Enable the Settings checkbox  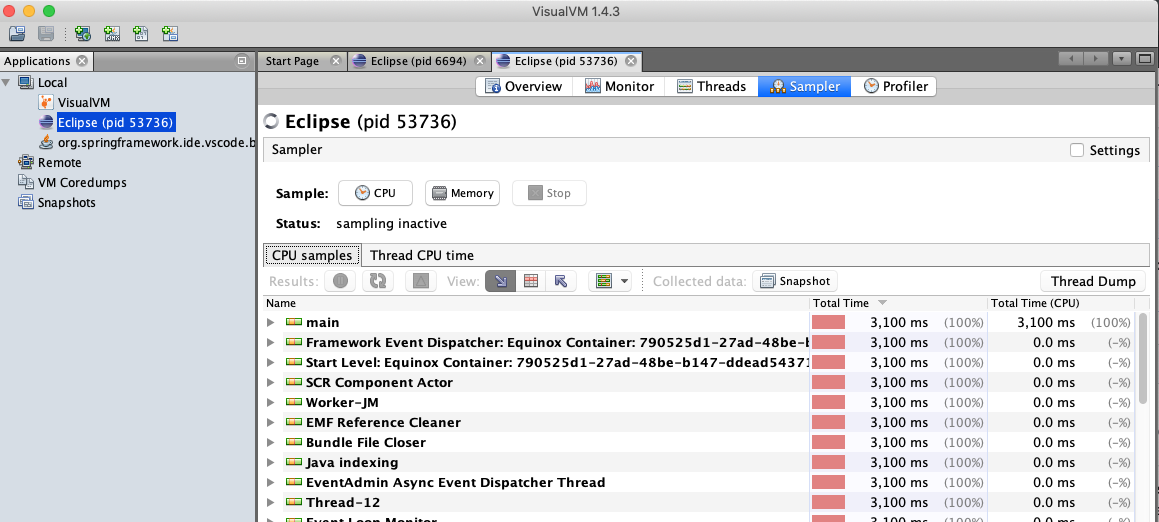[1077, 150]
